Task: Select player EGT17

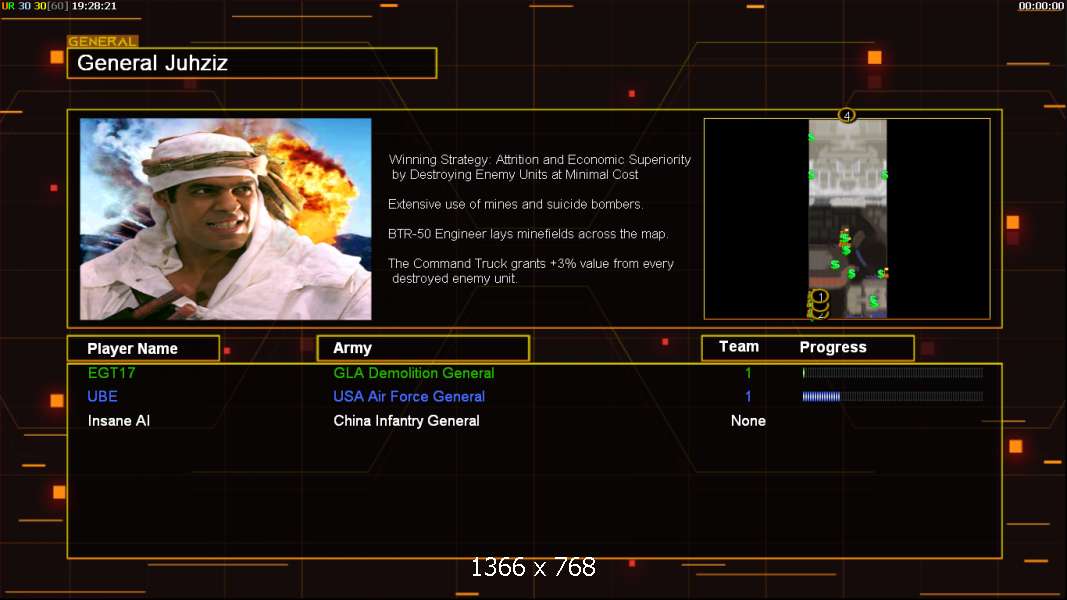Action: pos(112,373)
